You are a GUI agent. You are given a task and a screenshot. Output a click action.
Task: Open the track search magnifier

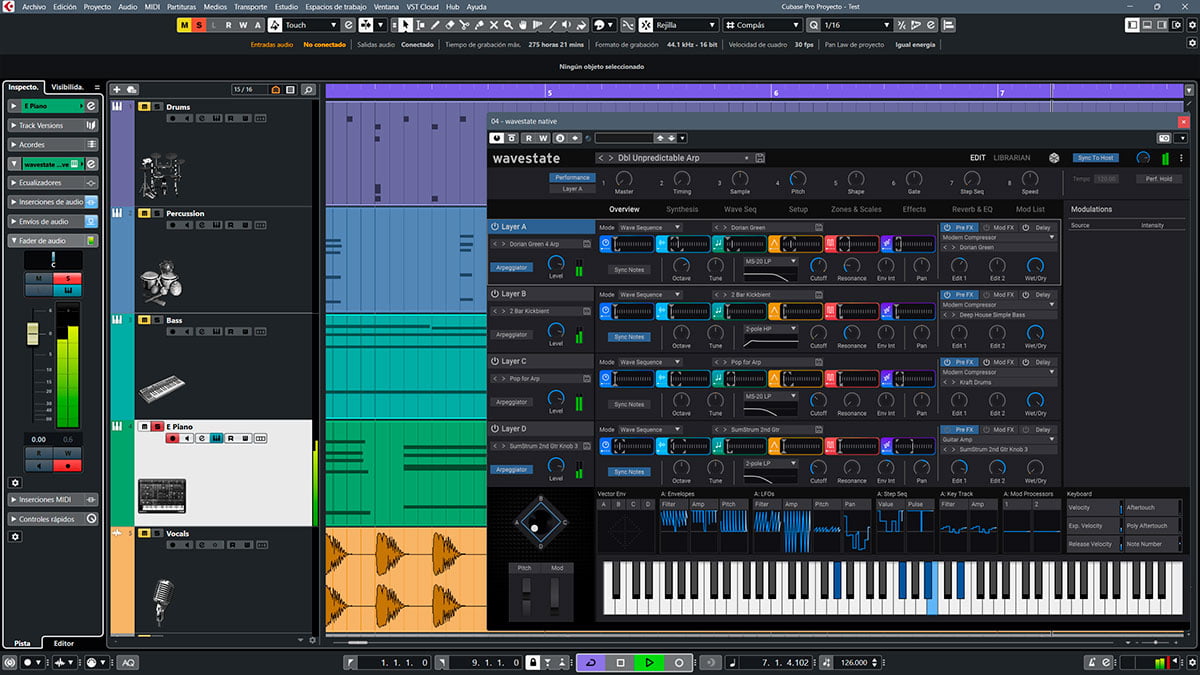(308, 90)
